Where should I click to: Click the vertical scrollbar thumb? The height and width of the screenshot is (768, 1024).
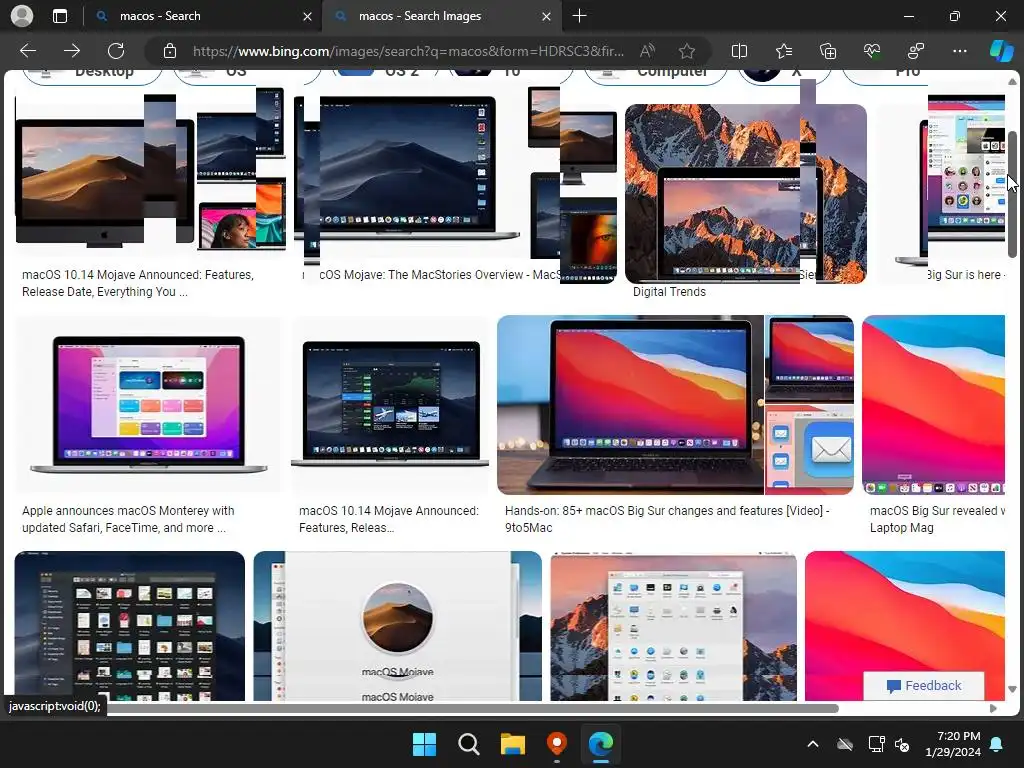[x=1012, y=194]
